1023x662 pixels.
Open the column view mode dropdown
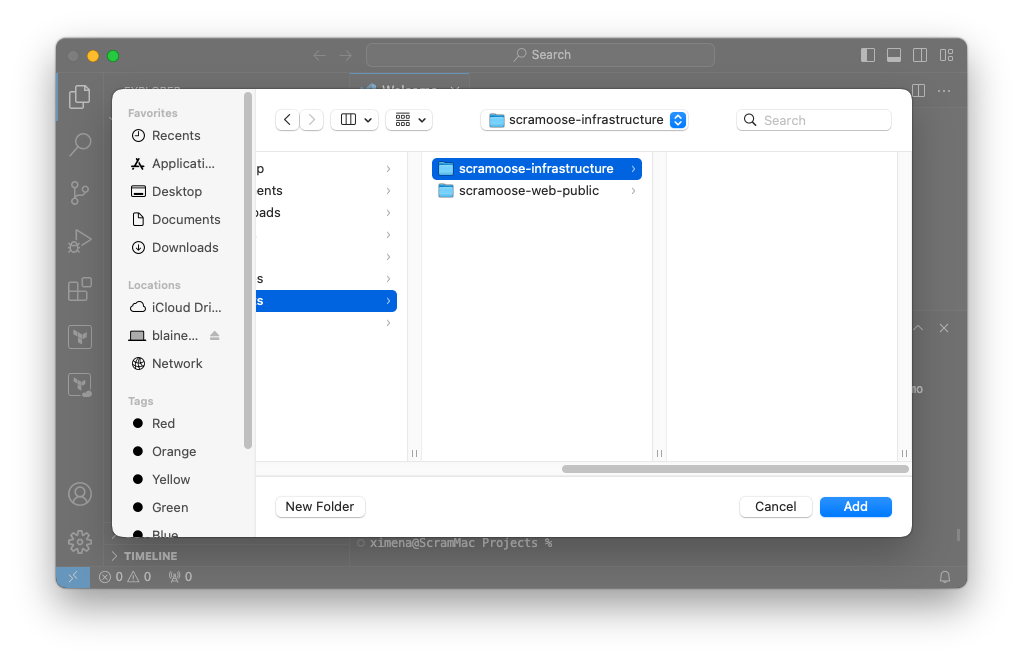point(354,120)
